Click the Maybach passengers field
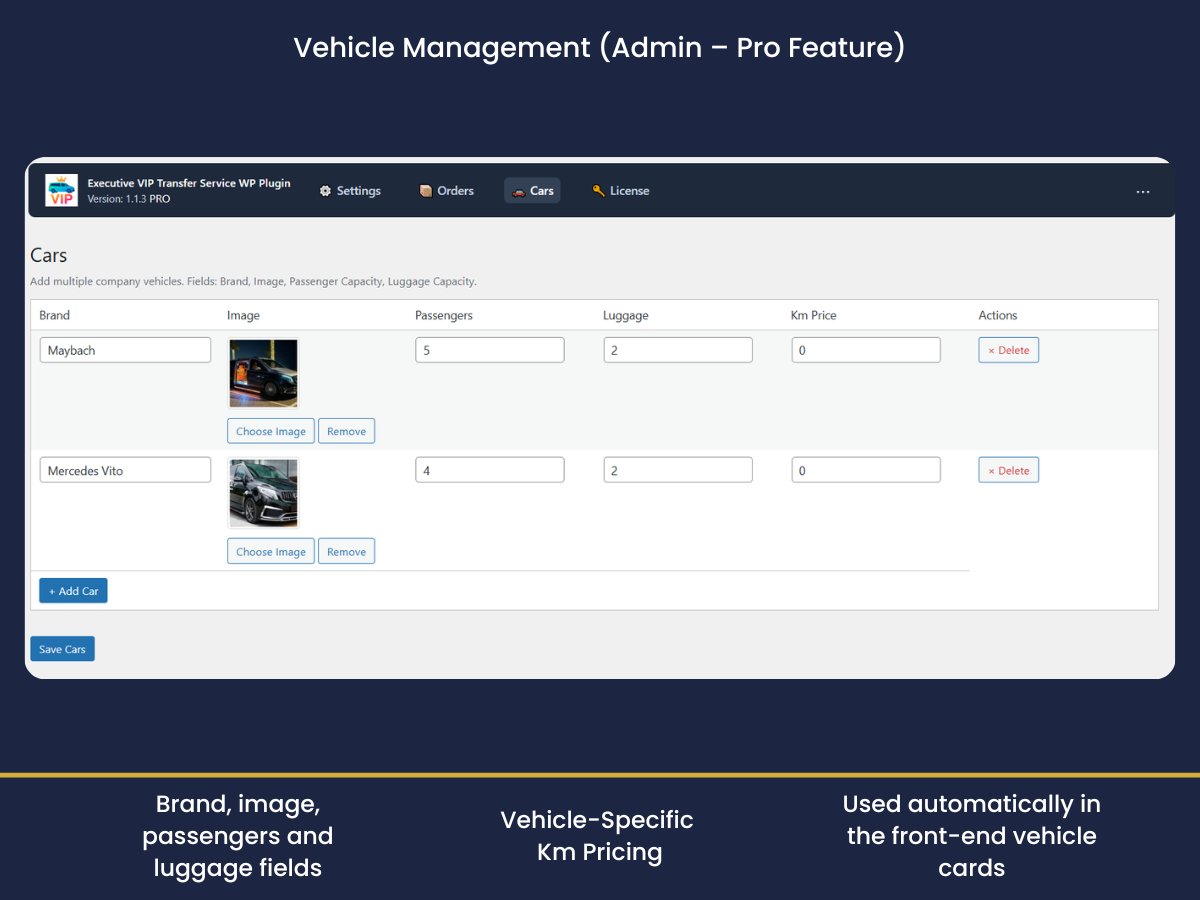Viewport: 1200px width, 900px height. [489, 350]
